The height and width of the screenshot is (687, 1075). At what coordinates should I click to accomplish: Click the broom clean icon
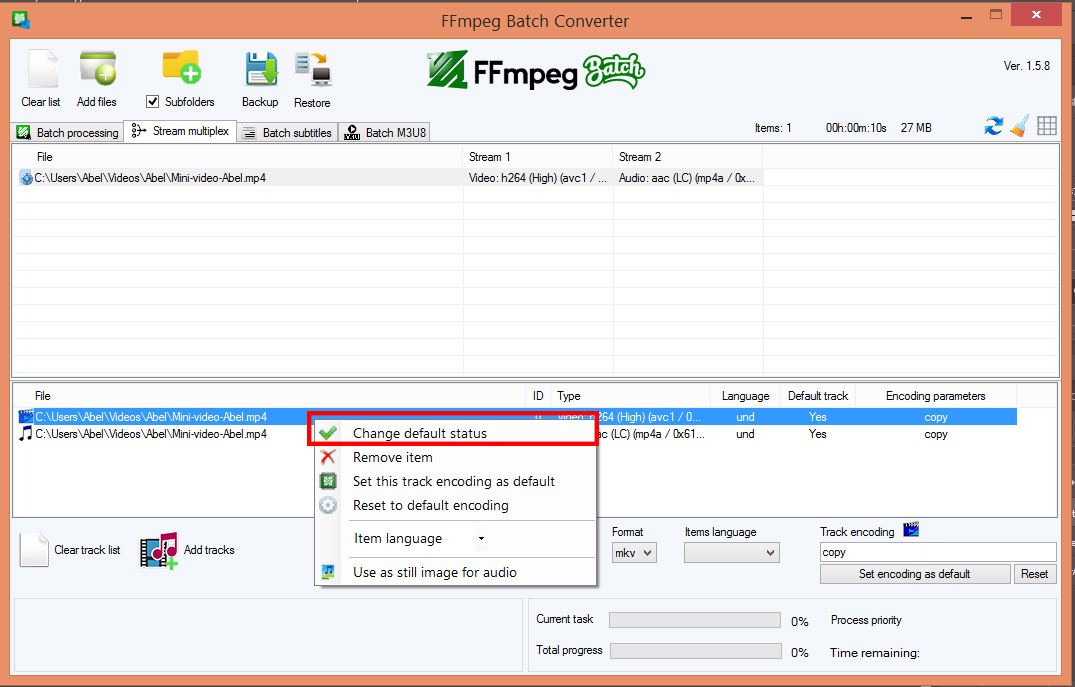tap(1020, 125)
